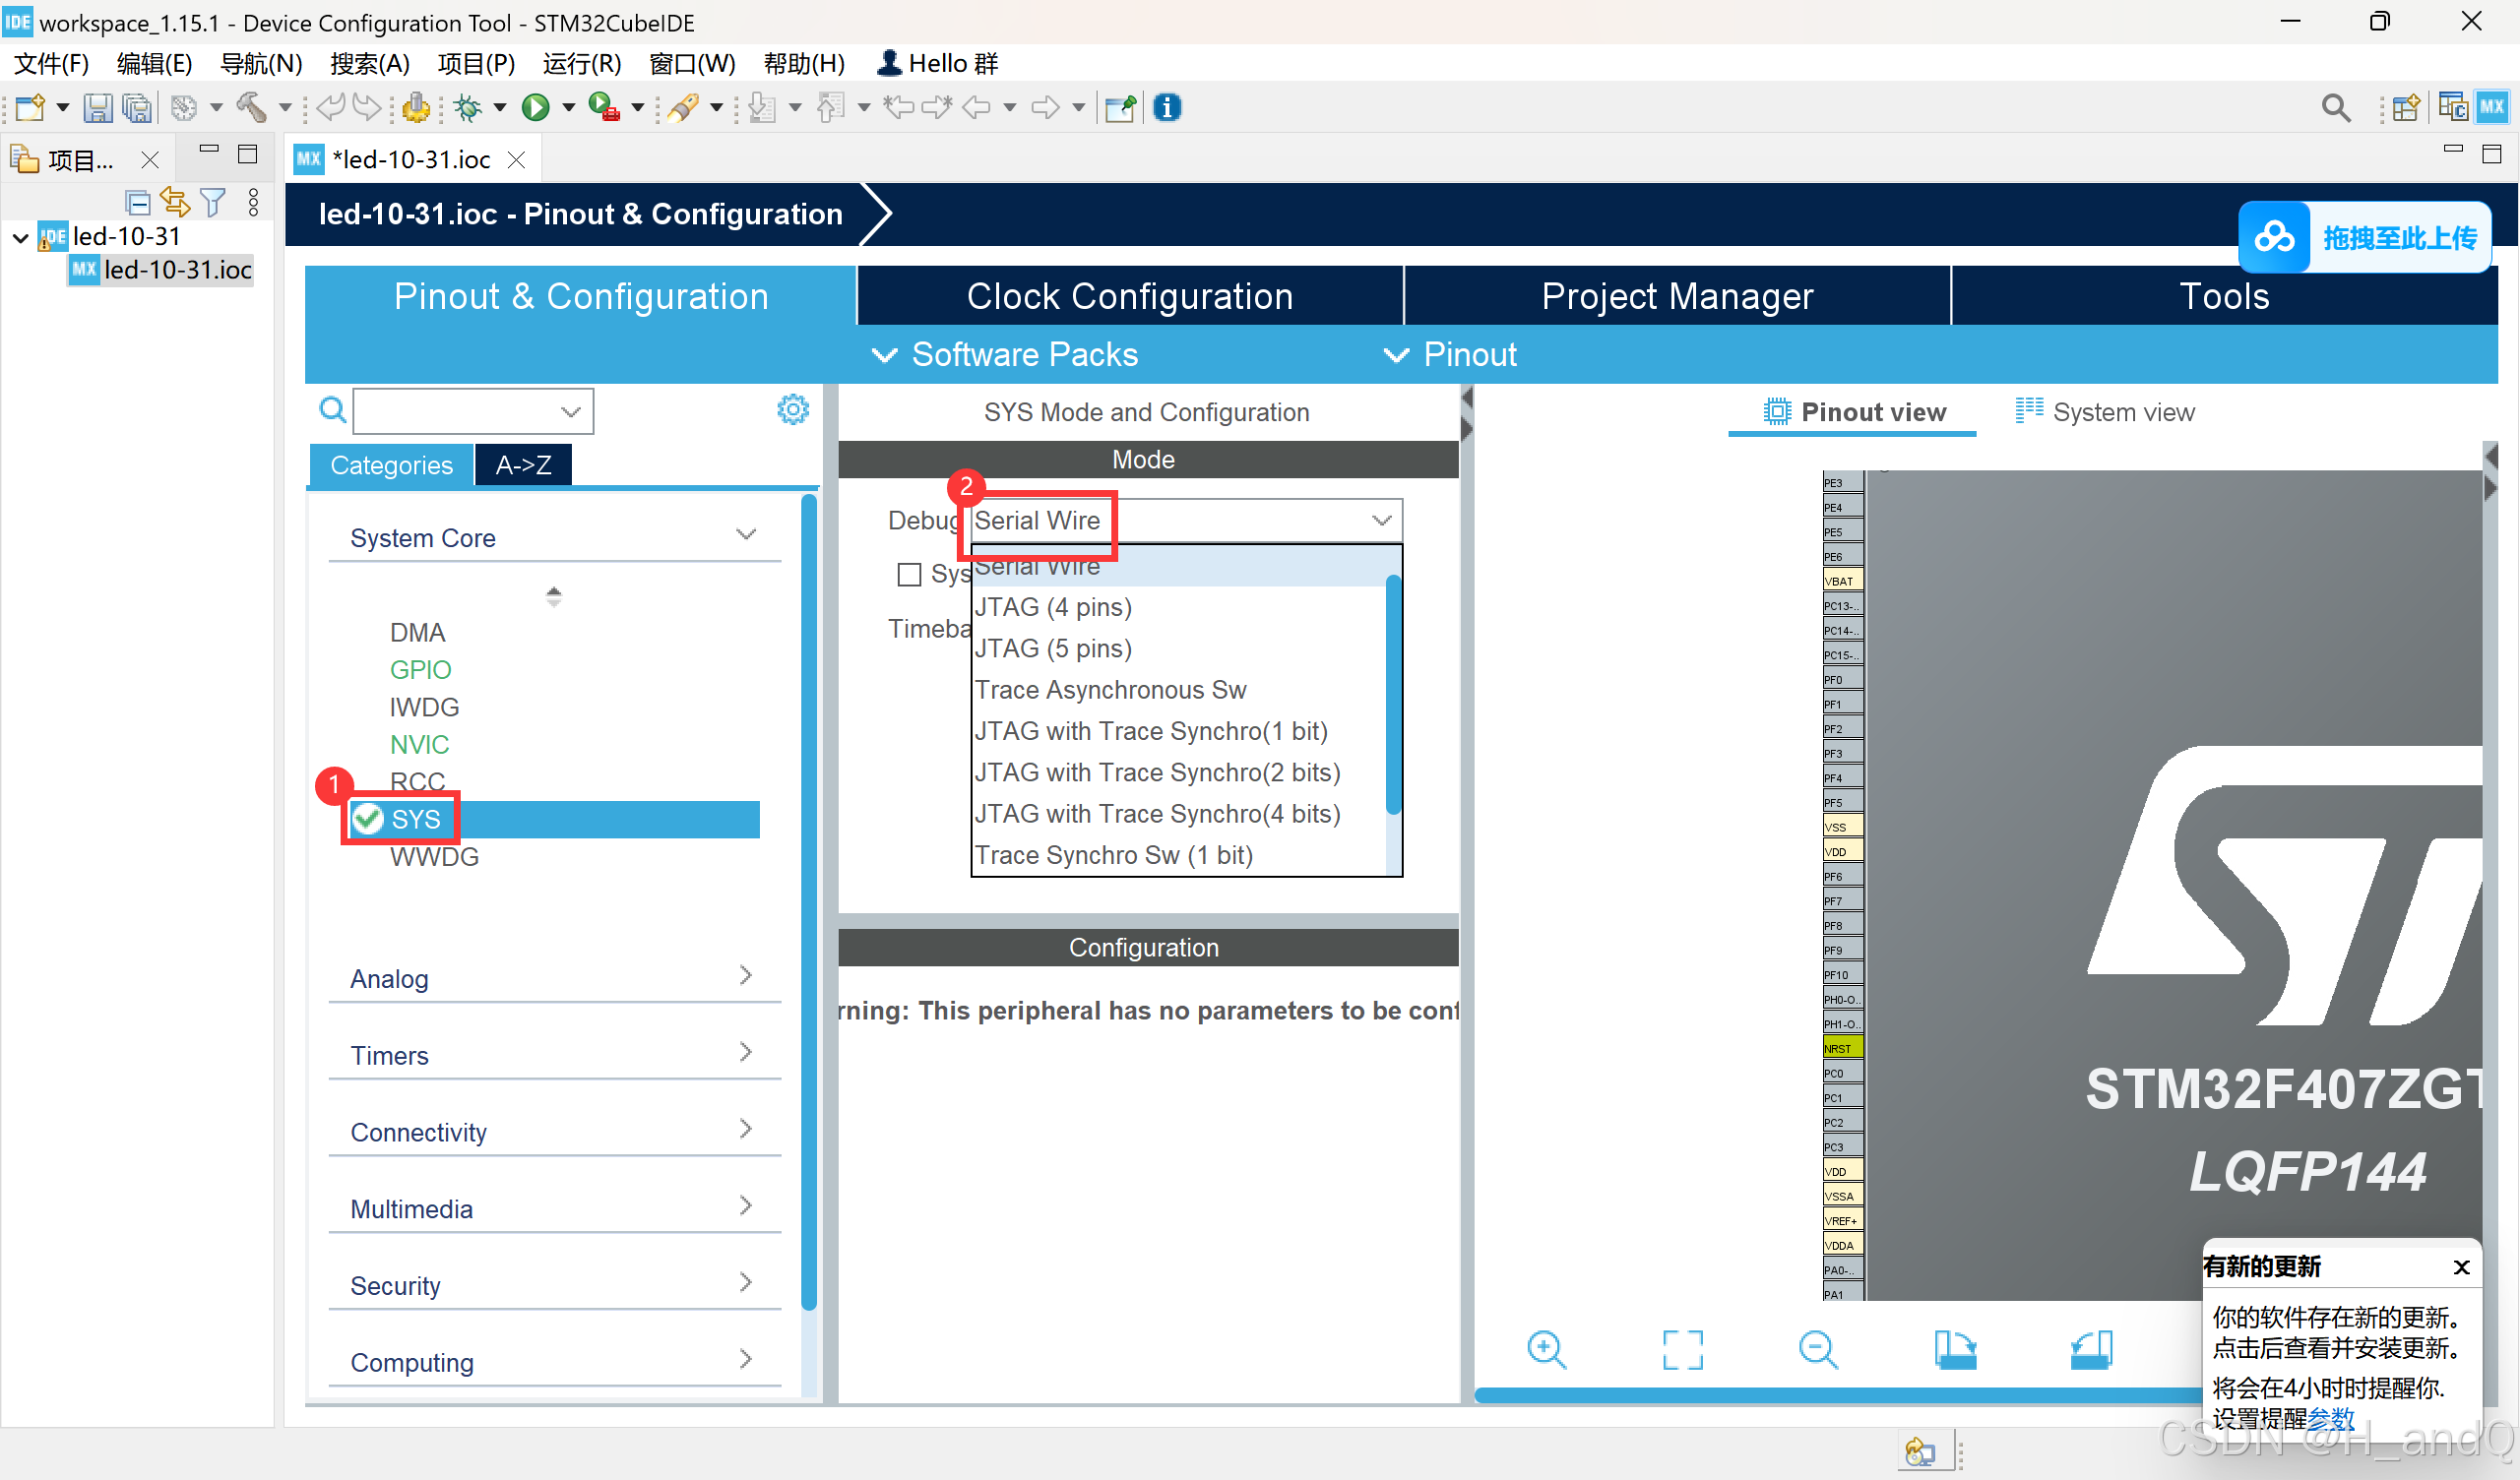Choose Trace Asynchronous Sw option
2520x1480 pixels.
(1110, 690)
